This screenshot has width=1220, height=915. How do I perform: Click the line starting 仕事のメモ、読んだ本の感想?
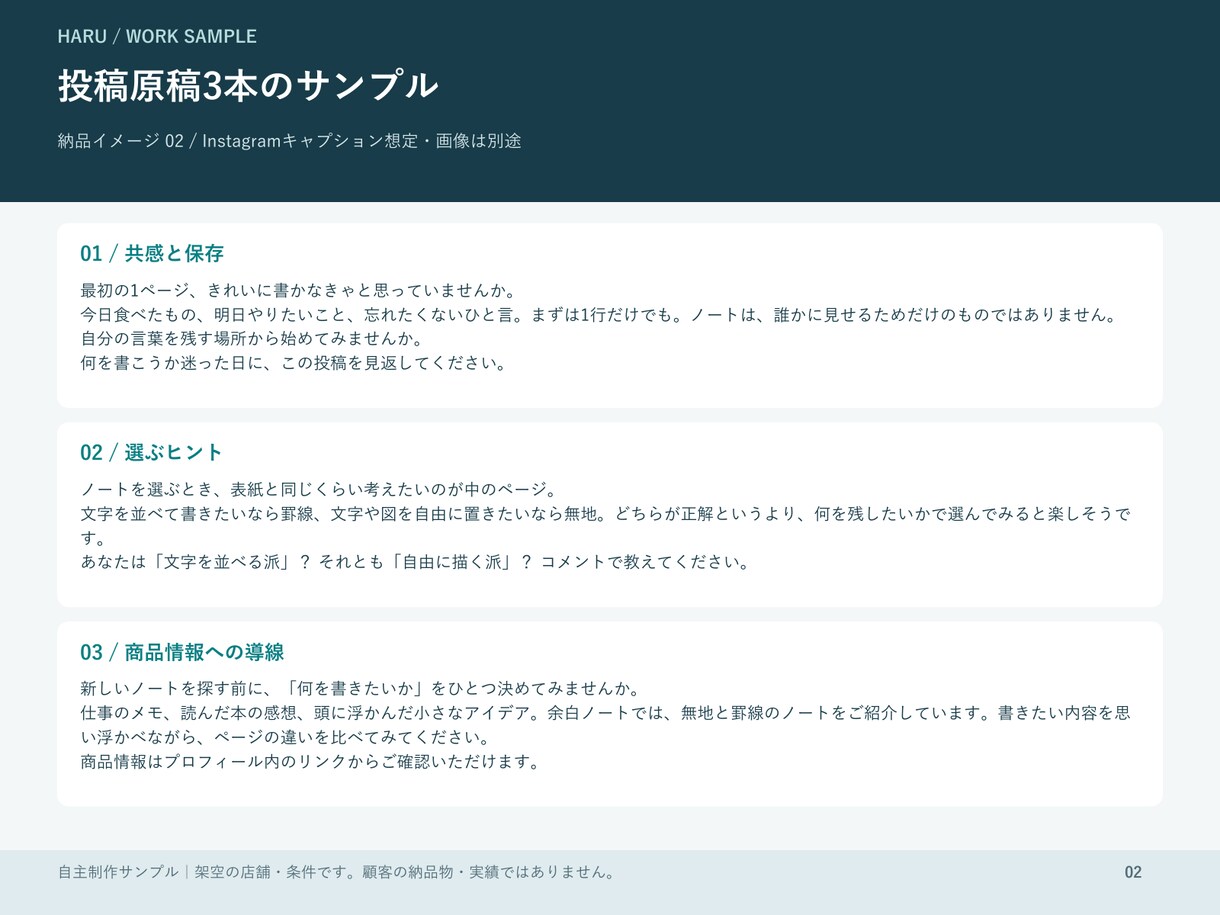606,713
